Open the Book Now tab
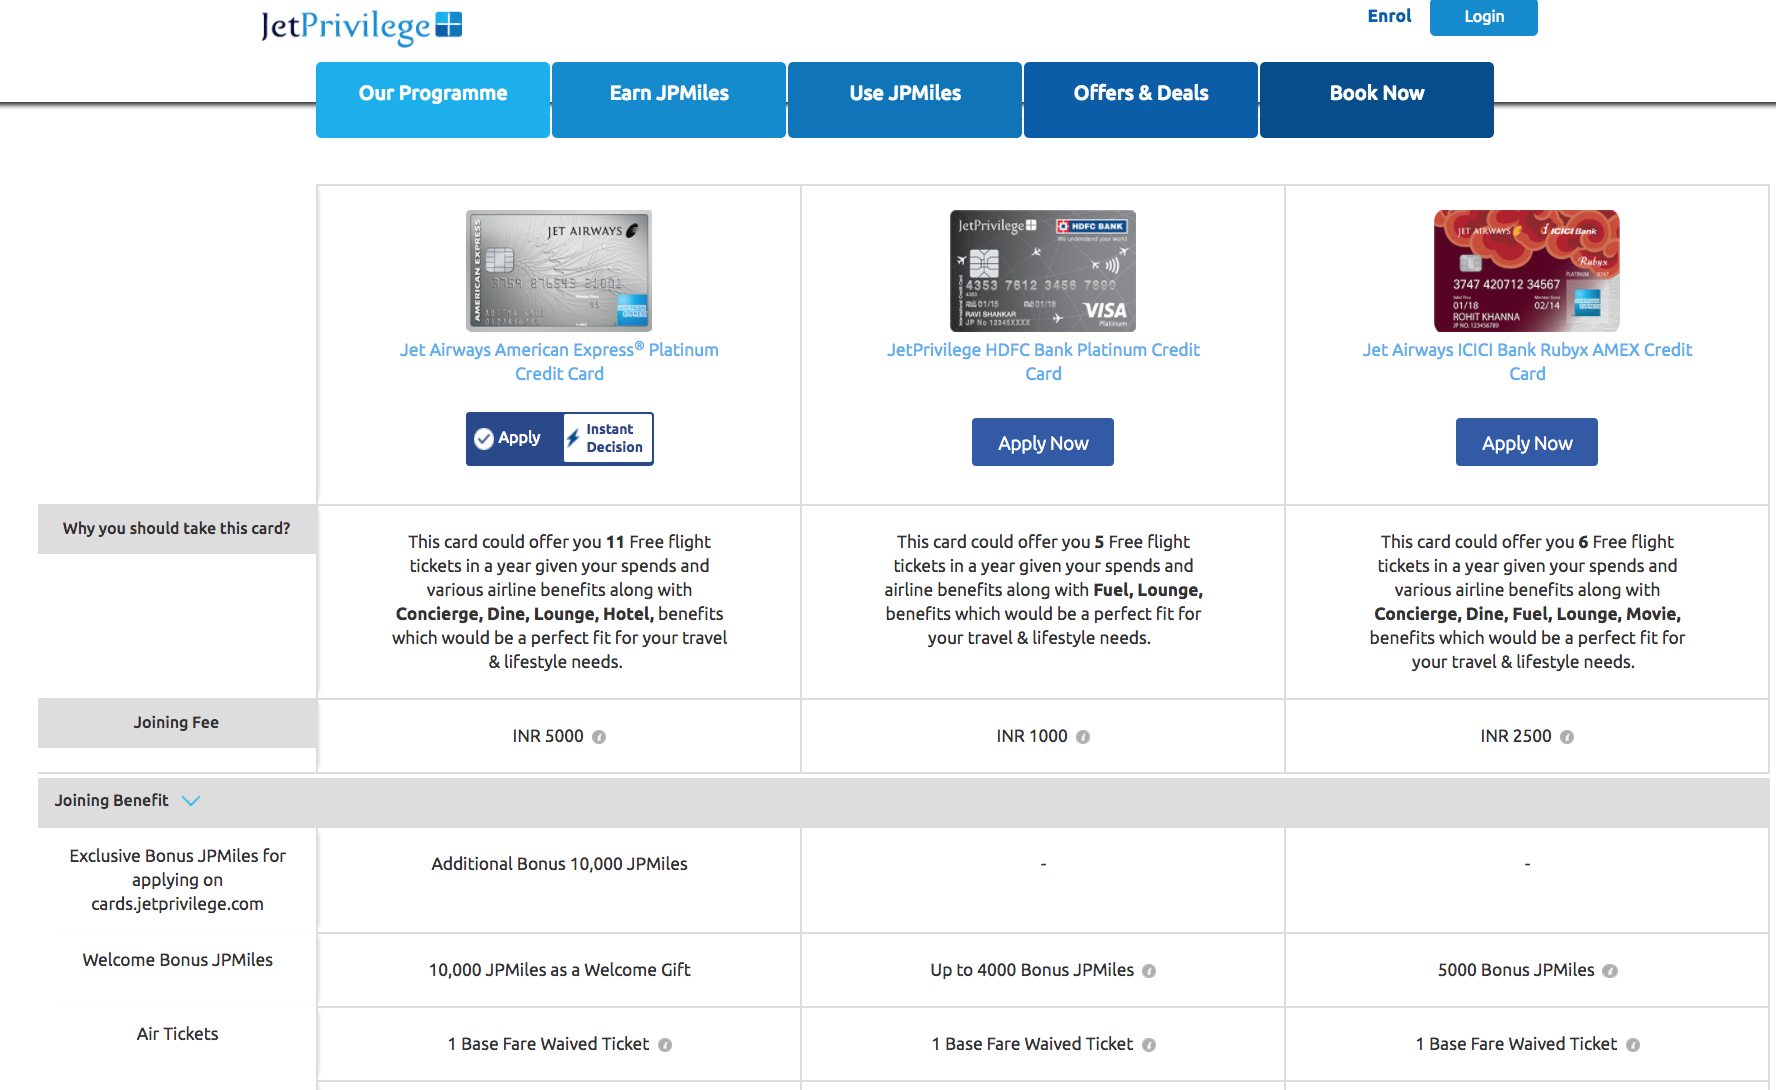1776x1090 pixels. coord(1377,100)
